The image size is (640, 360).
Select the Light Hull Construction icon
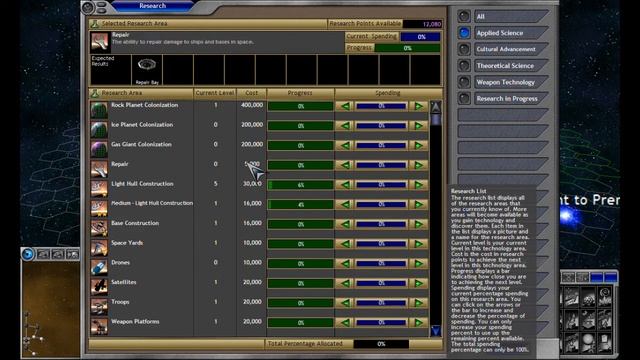click(99, 188)
